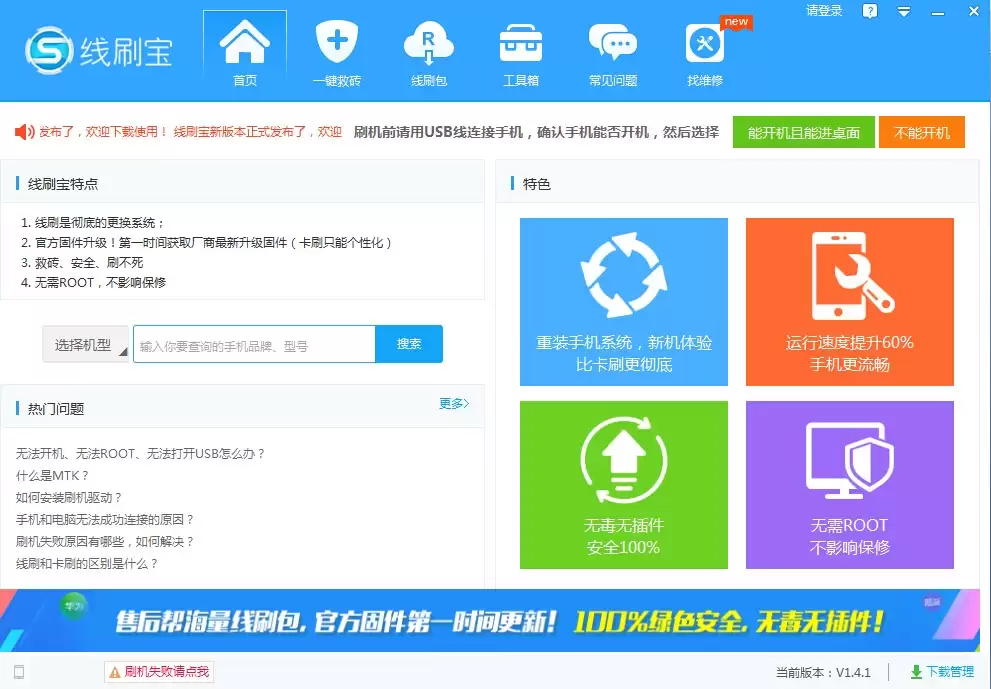Screen dimensions: 991x689
Task: Click the 特色 section header
Action: click(x=537, y=184)
